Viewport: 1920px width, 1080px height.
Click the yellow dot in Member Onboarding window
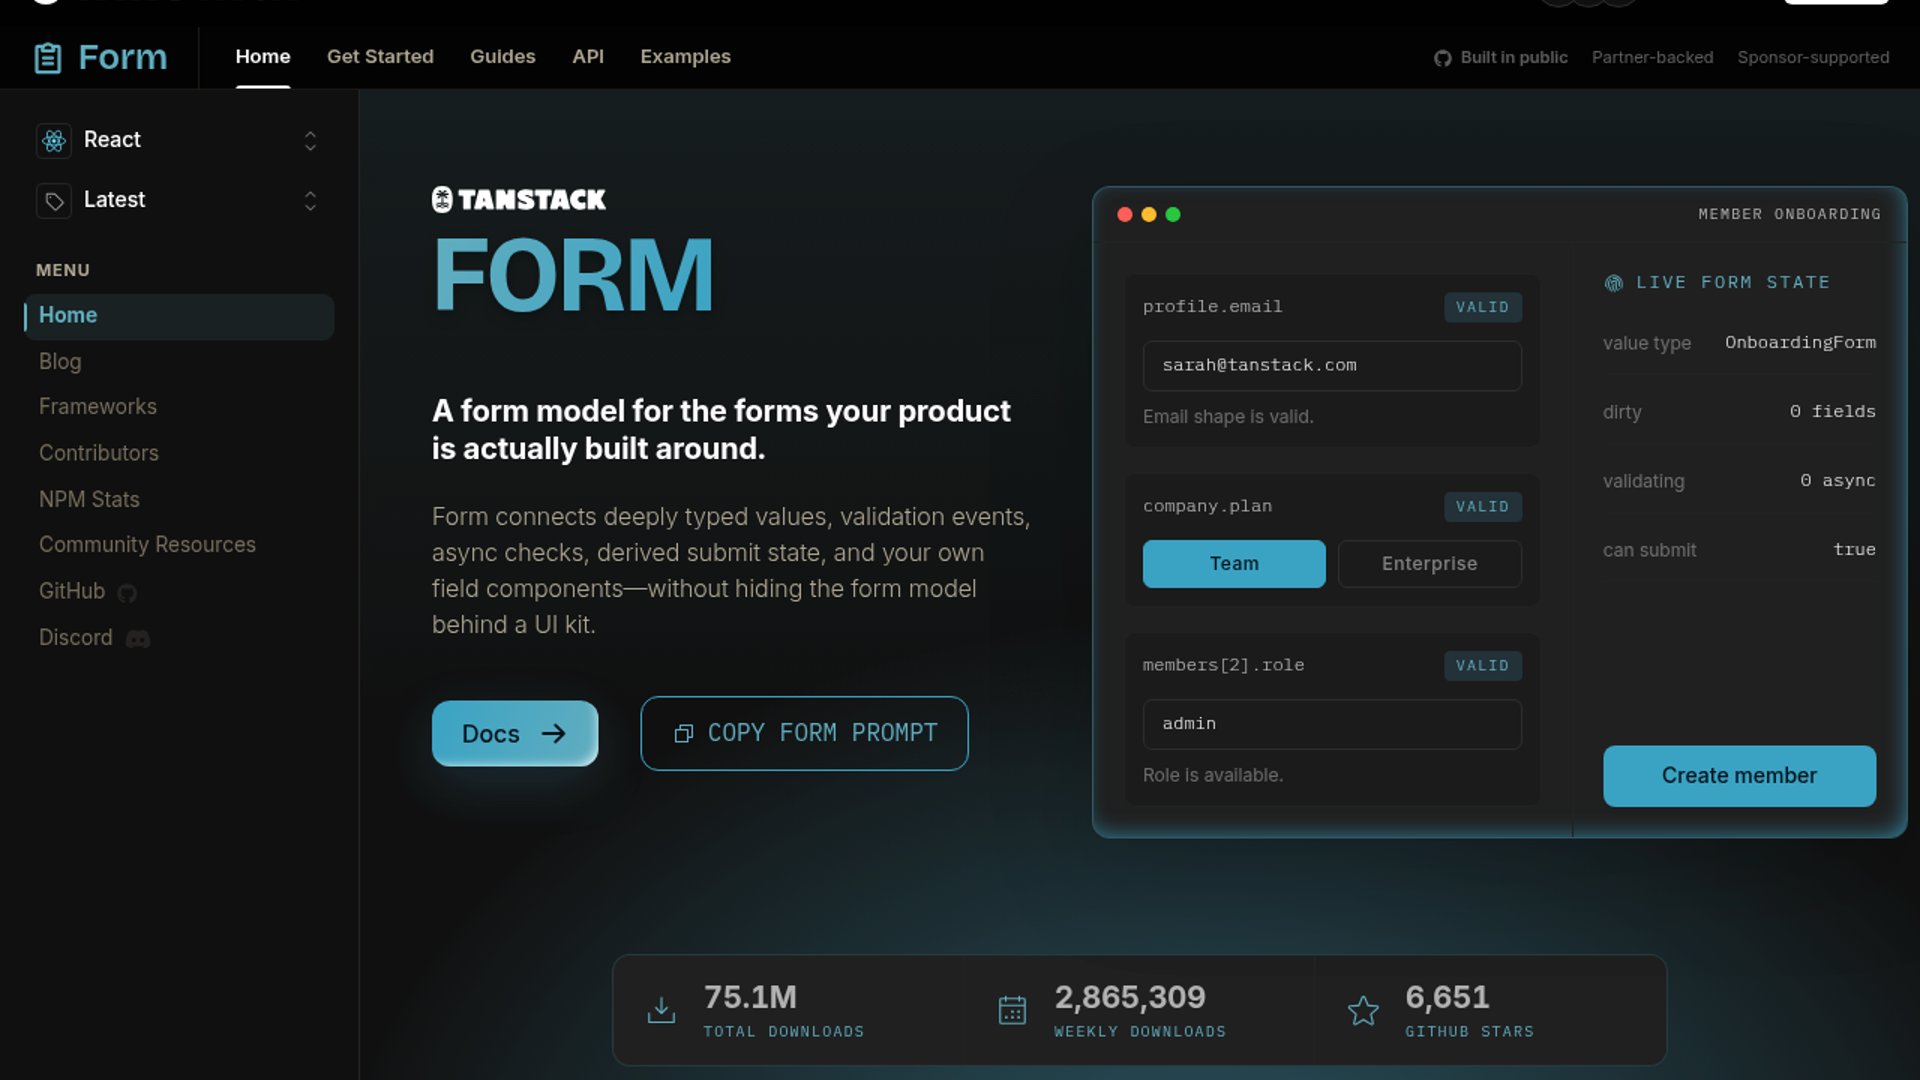pos(1149,215)
